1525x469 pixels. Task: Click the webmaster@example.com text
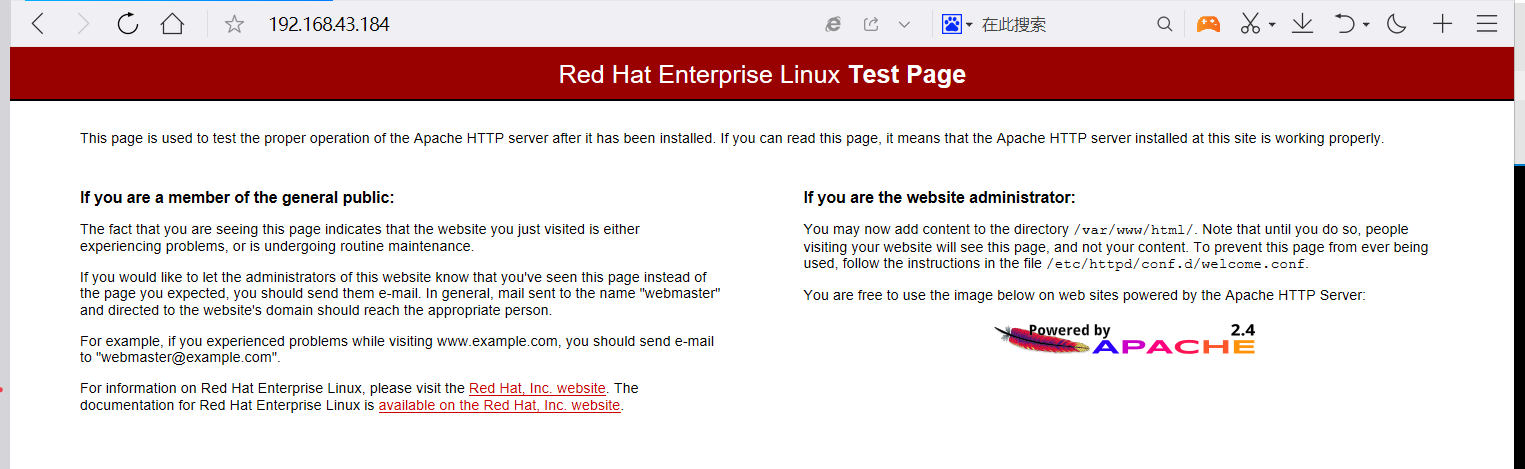pos(187,357)
